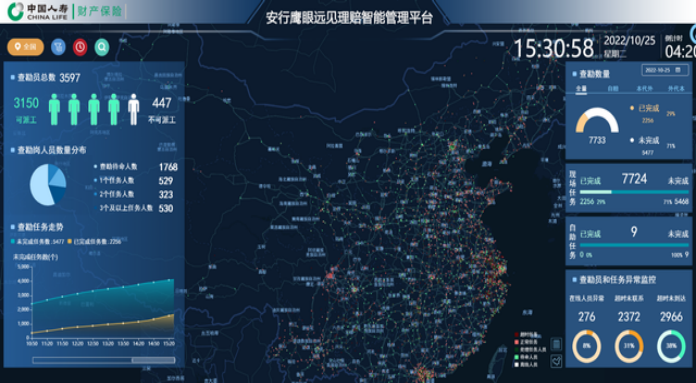Screen dimensions: 696x383
Task: Click the red clock icon button
Action: click(x=80, y=47)
